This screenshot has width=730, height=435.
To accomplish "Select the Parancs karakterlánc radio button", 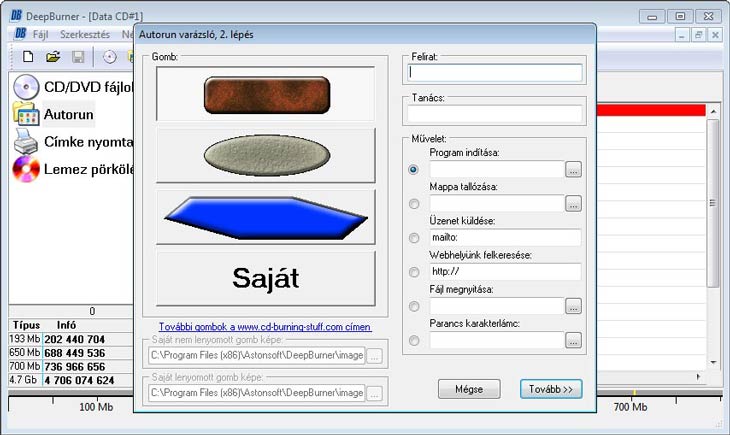I will tap(413, 340).
